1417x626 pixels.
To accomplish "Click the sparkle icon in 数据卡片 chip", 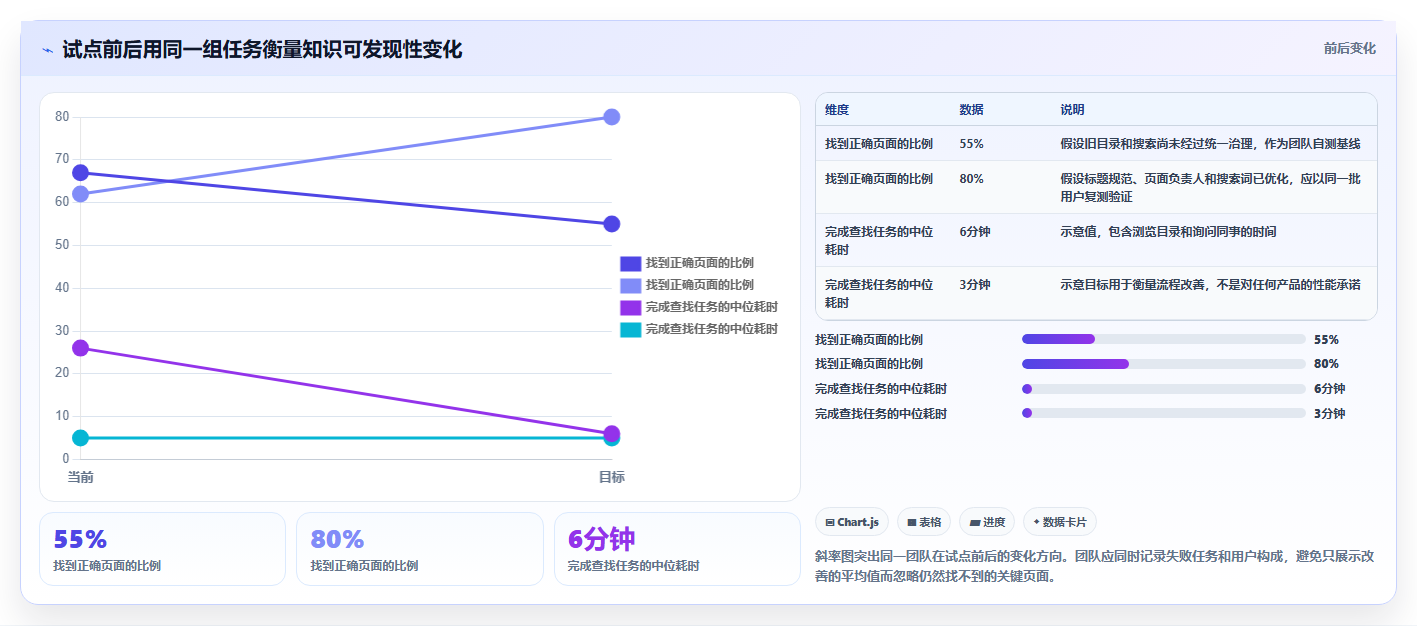I will pos(1037,522).
